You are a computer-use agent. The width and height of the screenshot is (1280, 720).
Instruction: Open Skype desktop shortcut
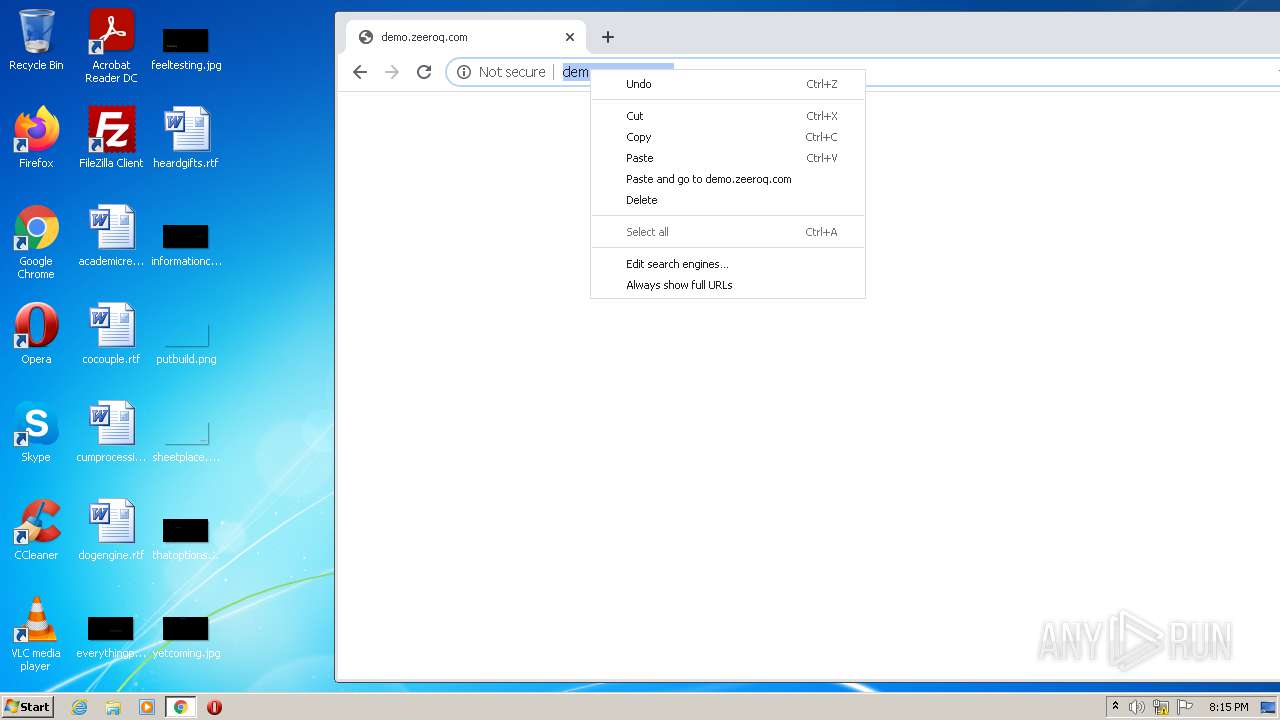pos(36,432)
